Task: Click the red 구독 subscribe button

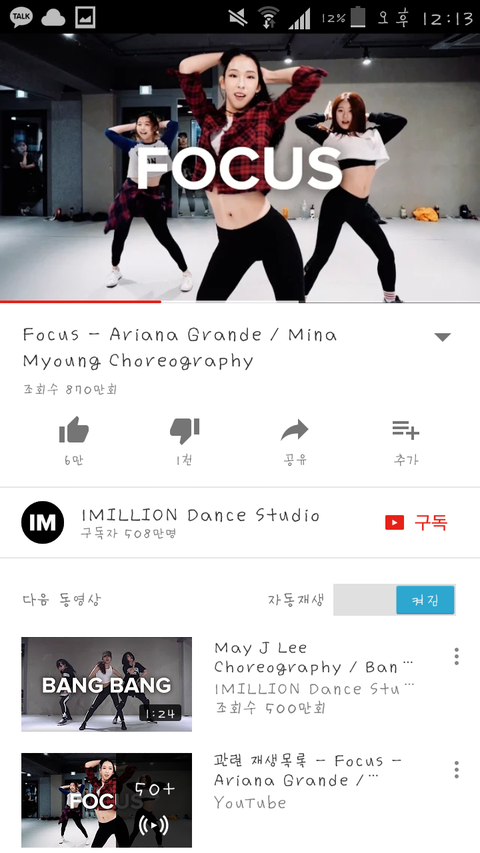Action: (x=417, y=523)
